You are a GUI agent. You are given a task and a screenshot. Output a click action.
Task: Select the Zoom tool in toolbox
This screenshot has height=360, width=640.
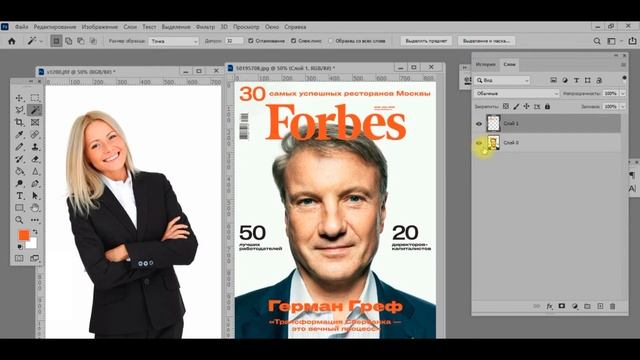click(19, 220)
